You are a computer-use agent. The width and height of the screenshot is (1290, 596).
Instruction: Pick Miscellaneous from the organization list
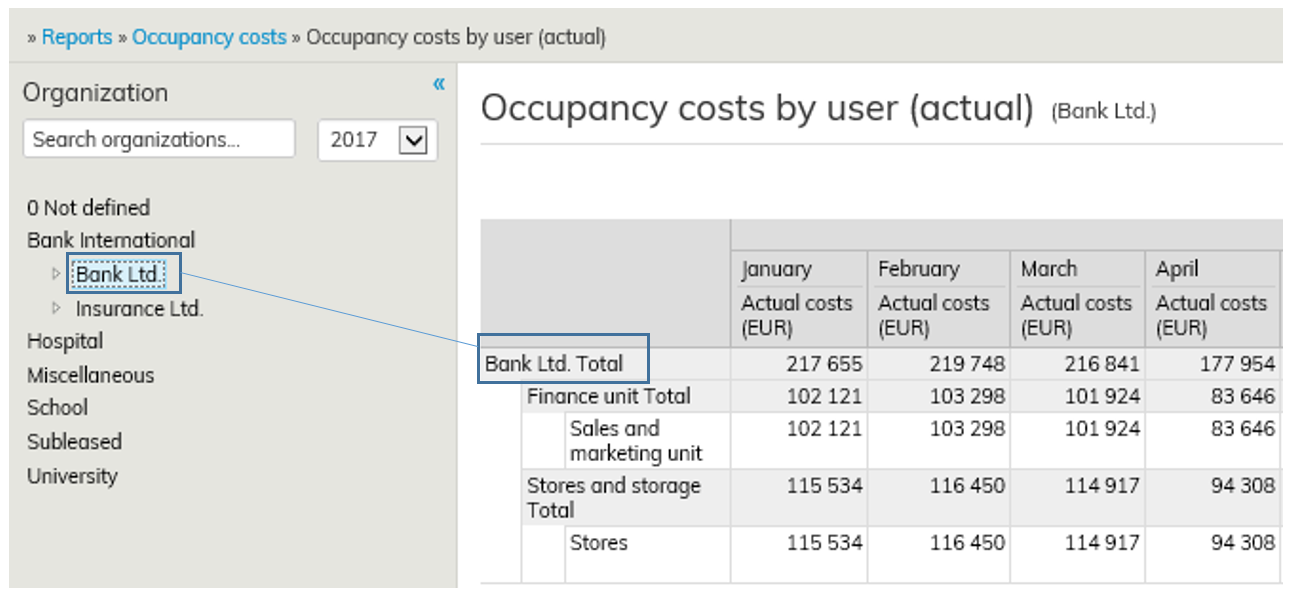click(x=90, y=375)
